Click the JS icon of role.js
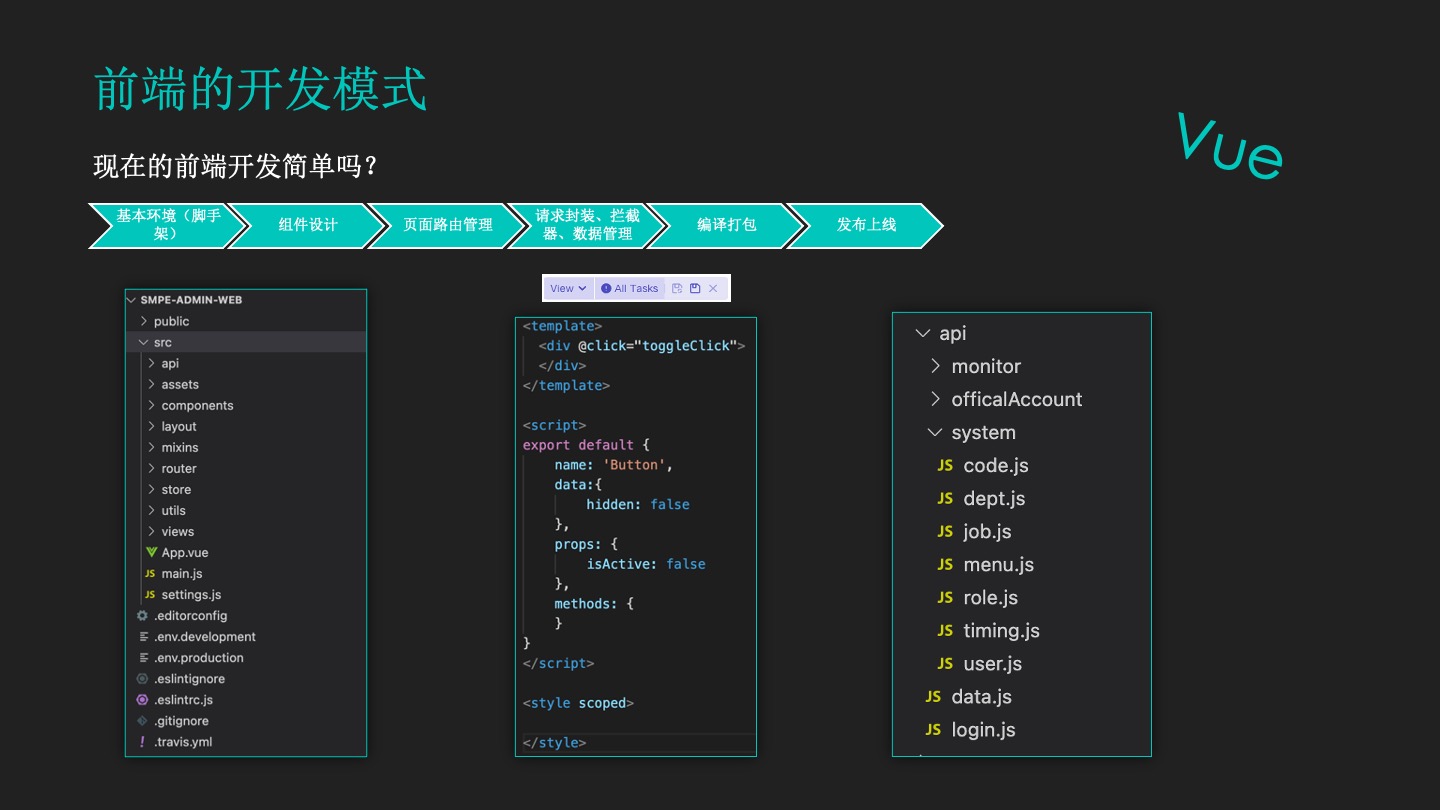The width and height of the screenshot is (1440, 810). click(945, 597)
